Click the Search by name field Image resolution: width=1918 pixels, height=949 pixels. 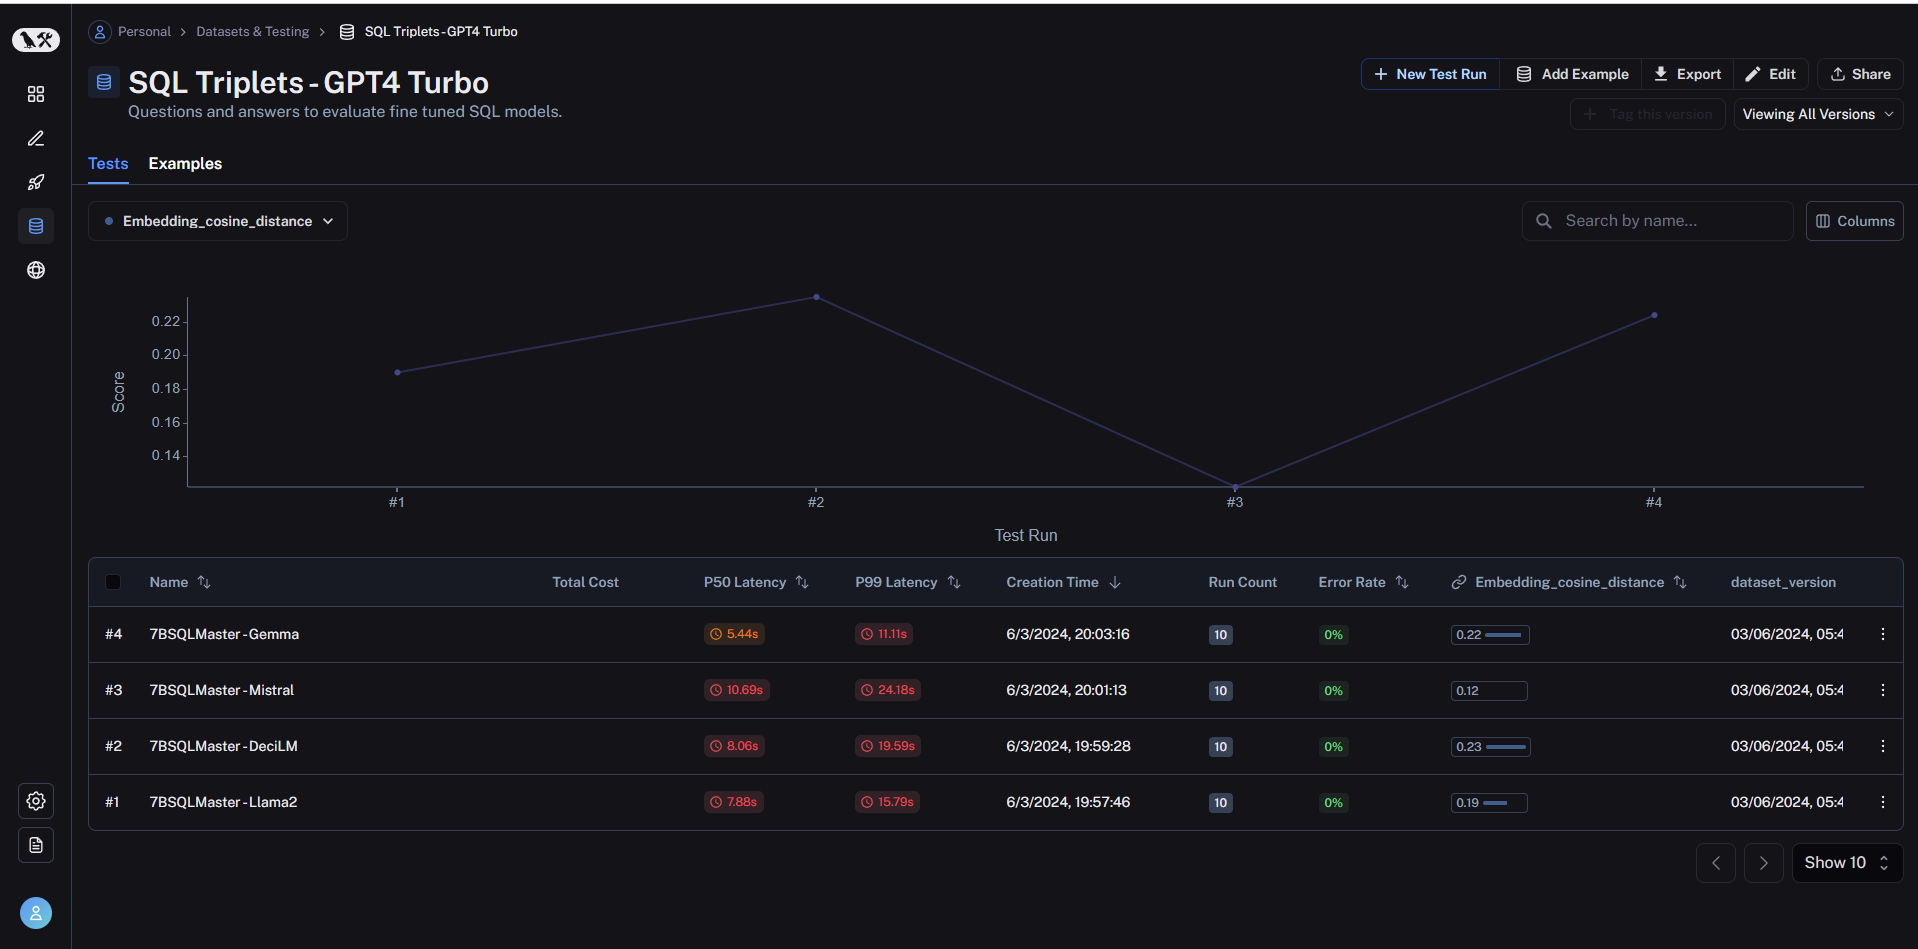1658,221
